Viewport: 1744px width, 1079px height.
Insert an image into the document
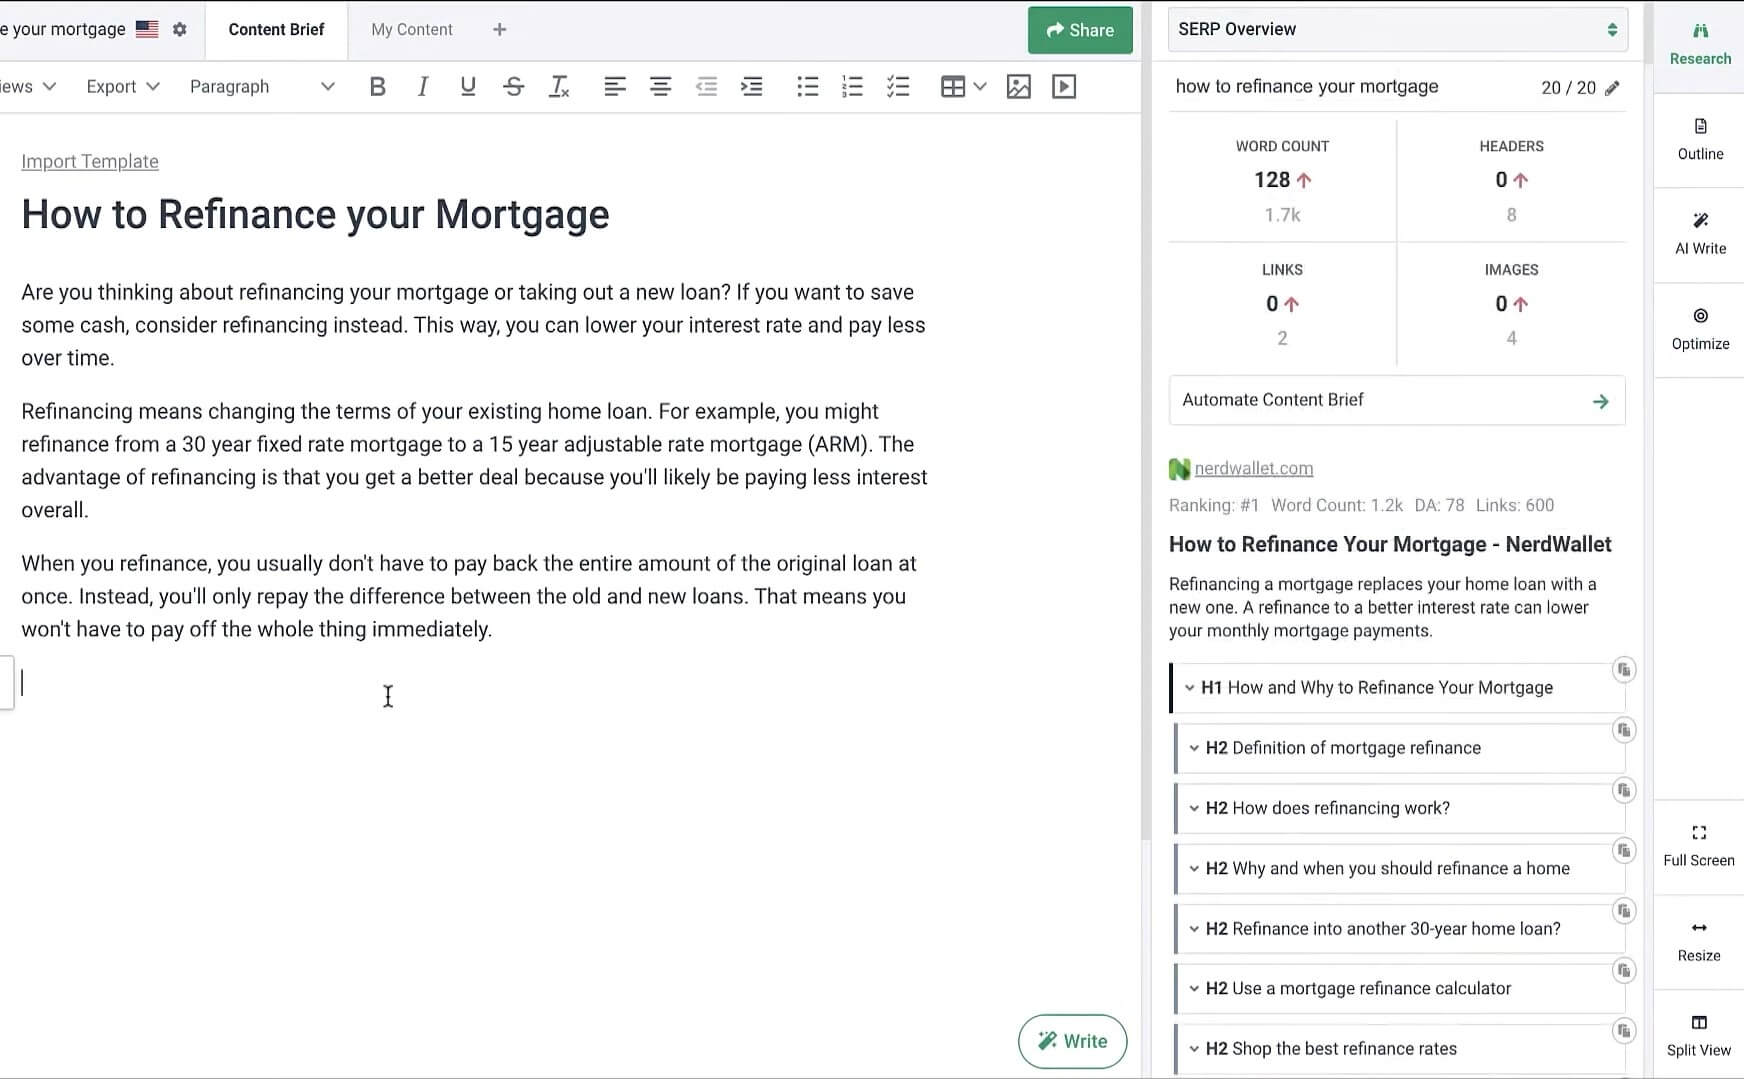point(1018,87)
